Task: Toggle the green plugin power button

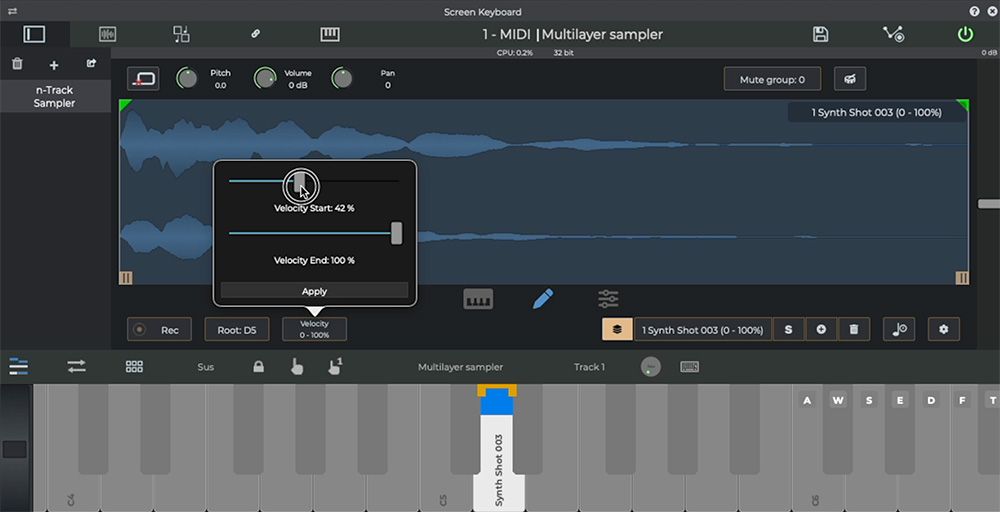Action: [966, 34]
